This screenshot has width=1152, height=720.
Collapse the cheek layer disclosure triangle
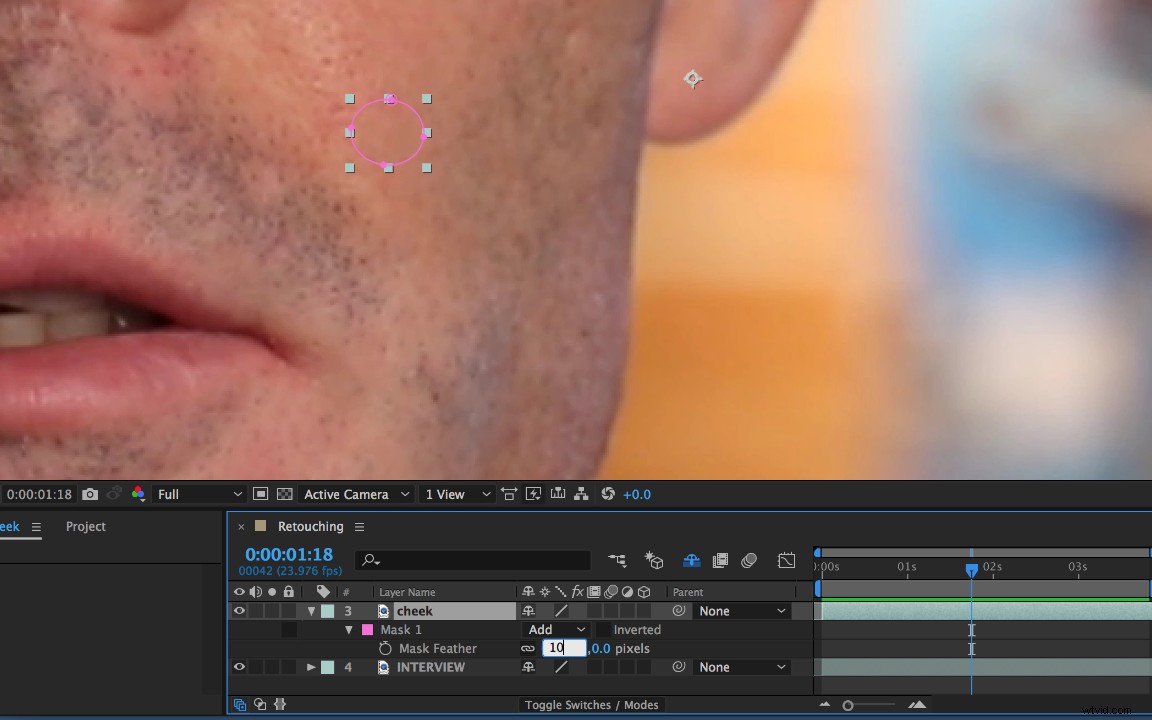click(311, 610)
